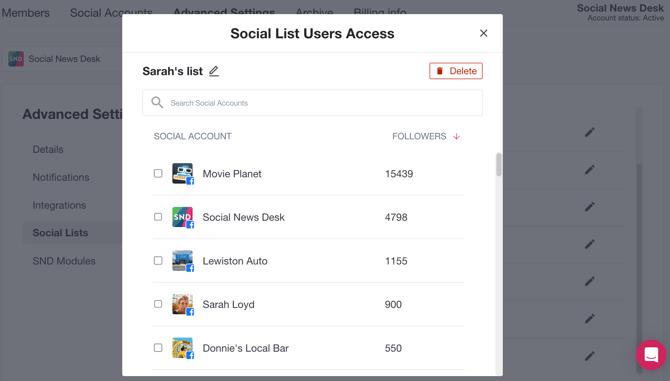Check the Donnie's Local Bar checkbox
The width and height of the screenshot is (670, 381).
click(158, 348)
